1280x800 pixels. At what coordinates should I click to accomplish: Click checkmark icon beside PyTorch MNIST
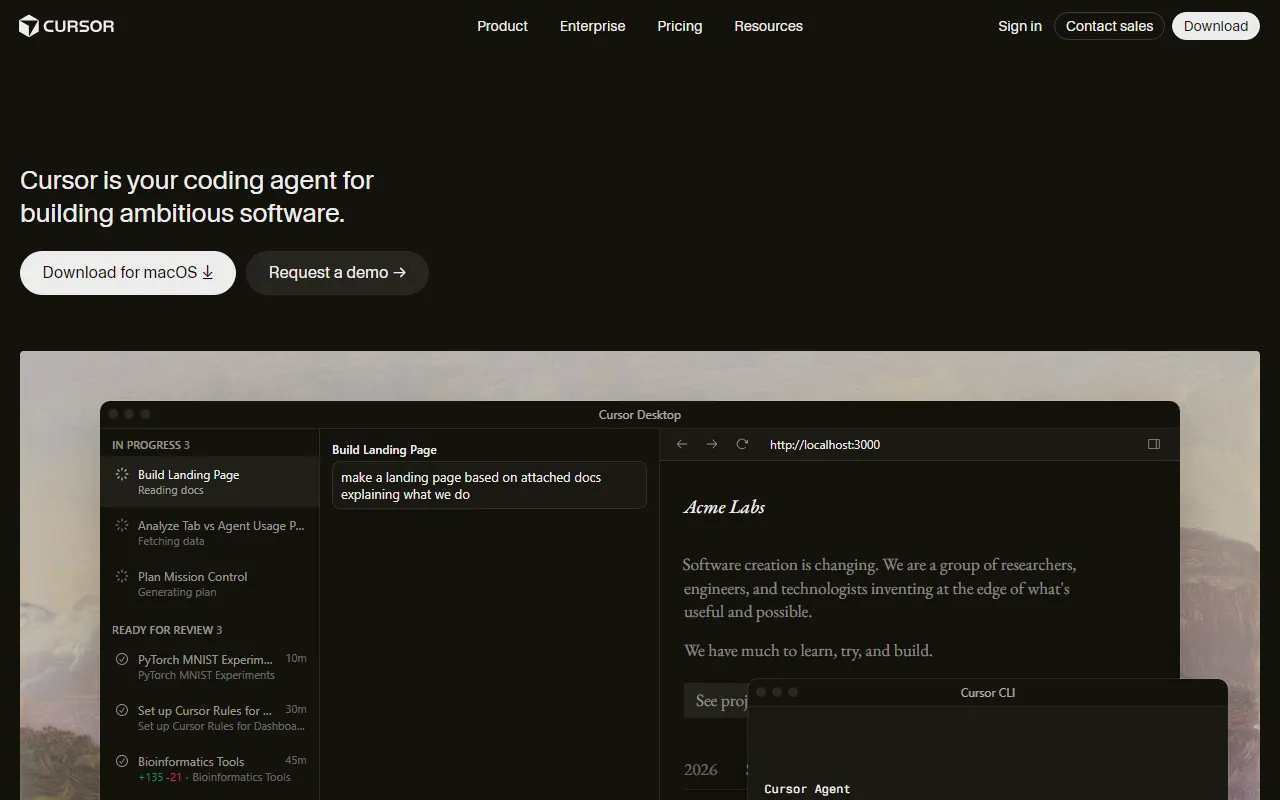coord(122,659)
